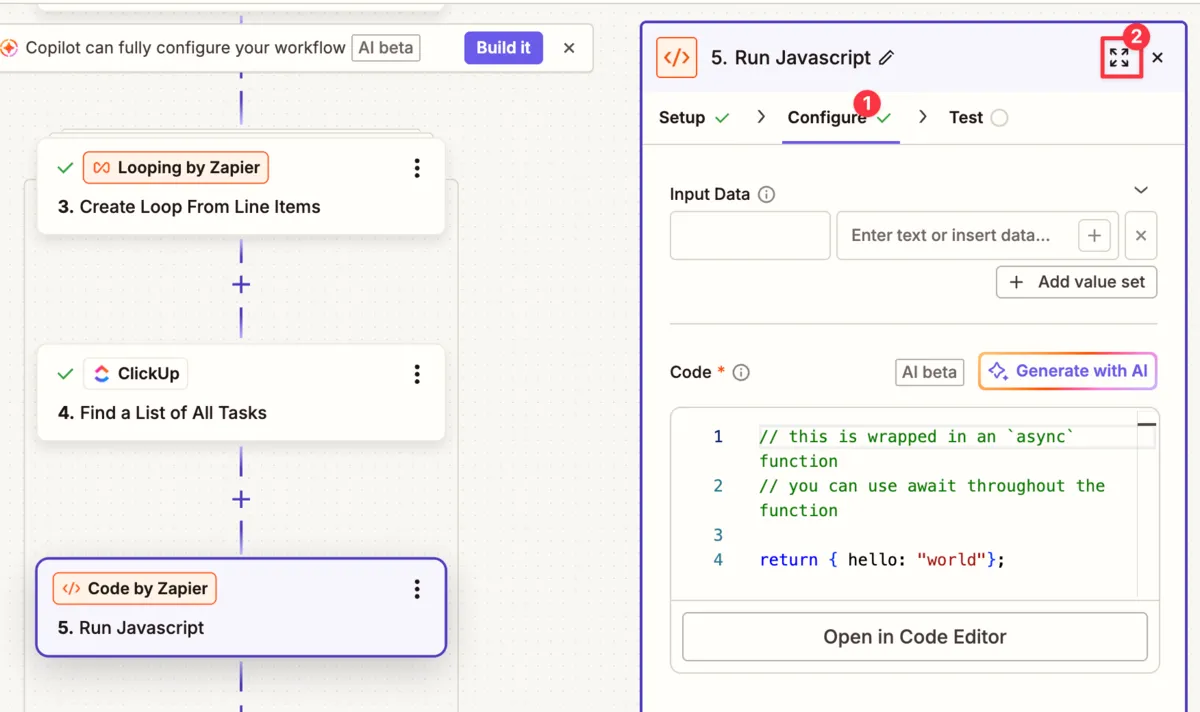
Task: Expand the Run Javascript panel to fullscreen
Action: [x=1121, y=57]
